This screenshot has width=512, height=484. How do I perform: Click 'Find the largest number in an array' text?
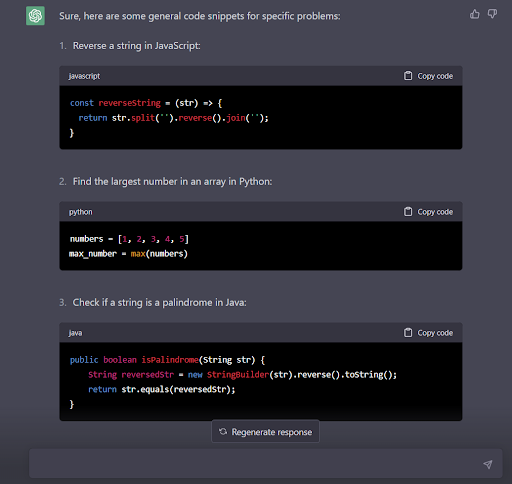pyautogui.click(x=148, y=182)
